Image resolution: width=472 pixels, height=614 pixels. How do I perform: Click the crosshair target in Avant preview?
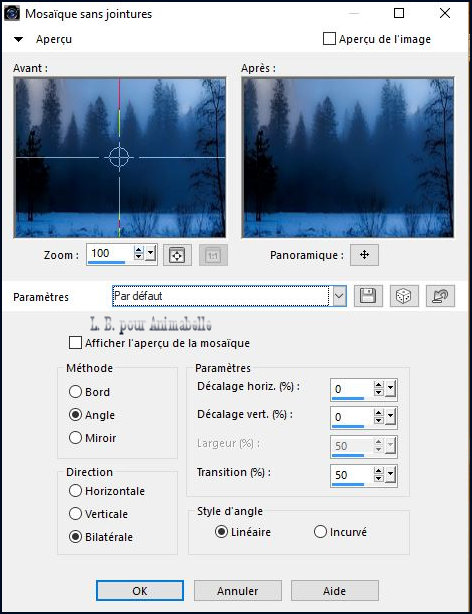click(x=119, y=157)
